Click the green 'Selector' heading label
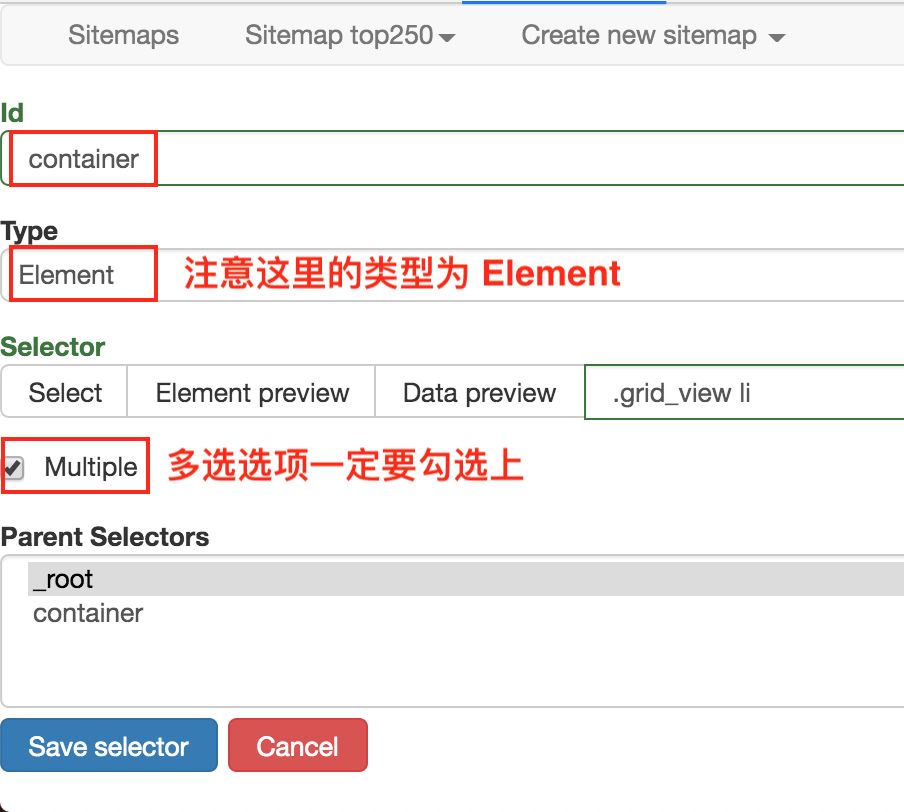The height and width of the screenshot is (812, 904). pos(53,347)
